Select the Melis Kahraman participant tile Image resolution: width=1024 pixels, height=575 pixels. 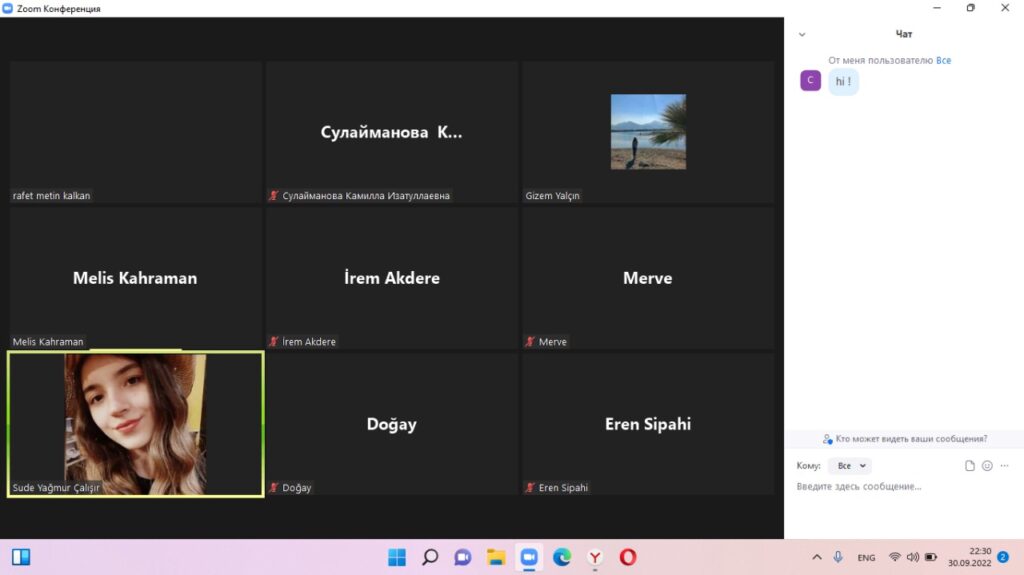(136, 278)
